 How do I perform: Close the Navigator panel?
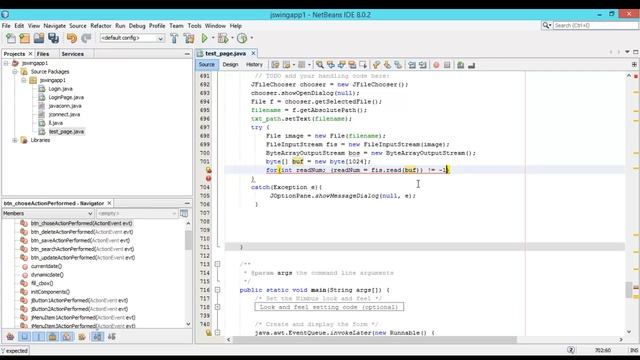coord(109,203)
